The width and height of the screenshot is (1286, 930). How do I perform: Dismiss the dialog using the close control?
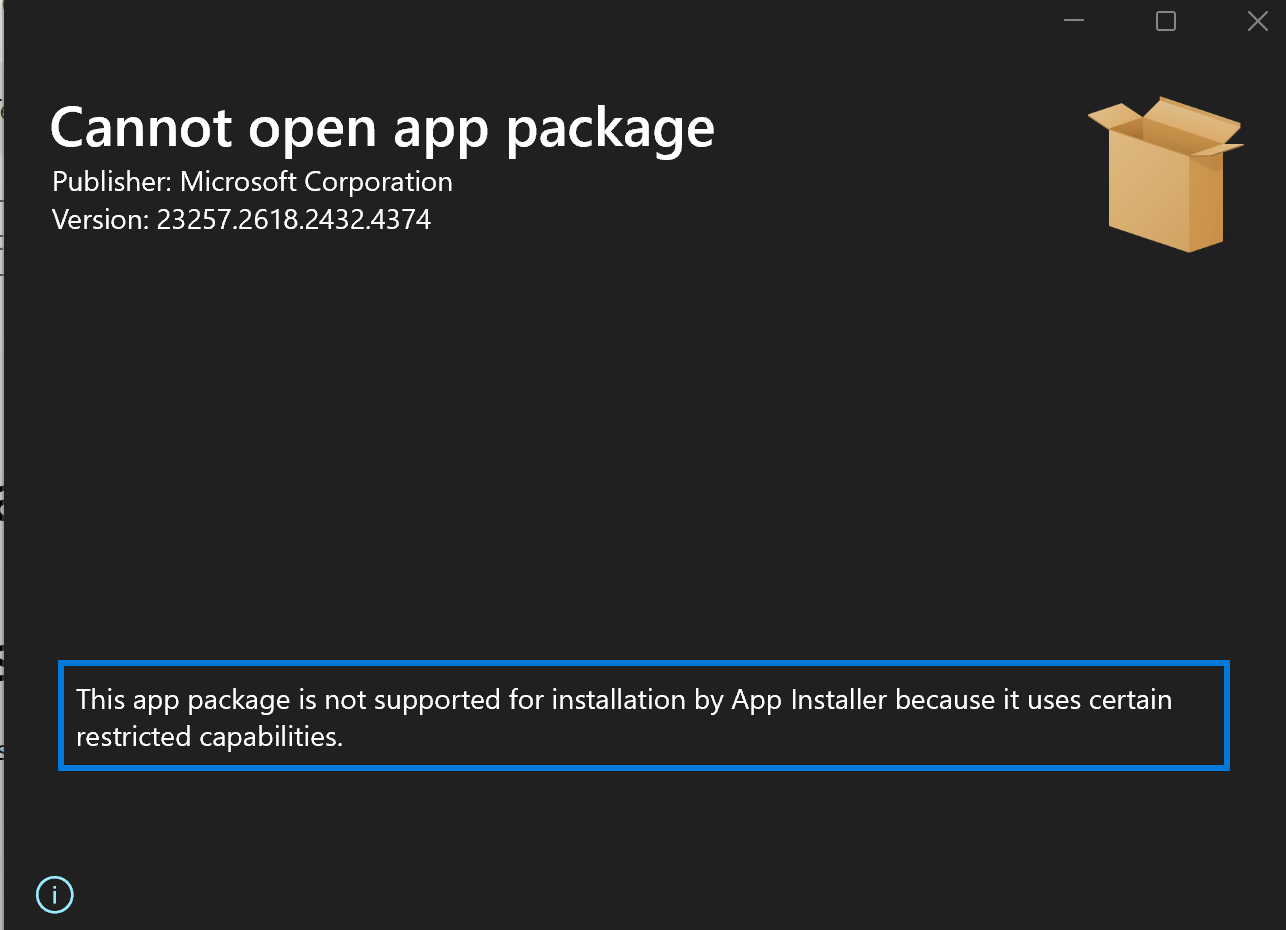pos(1257,20)
